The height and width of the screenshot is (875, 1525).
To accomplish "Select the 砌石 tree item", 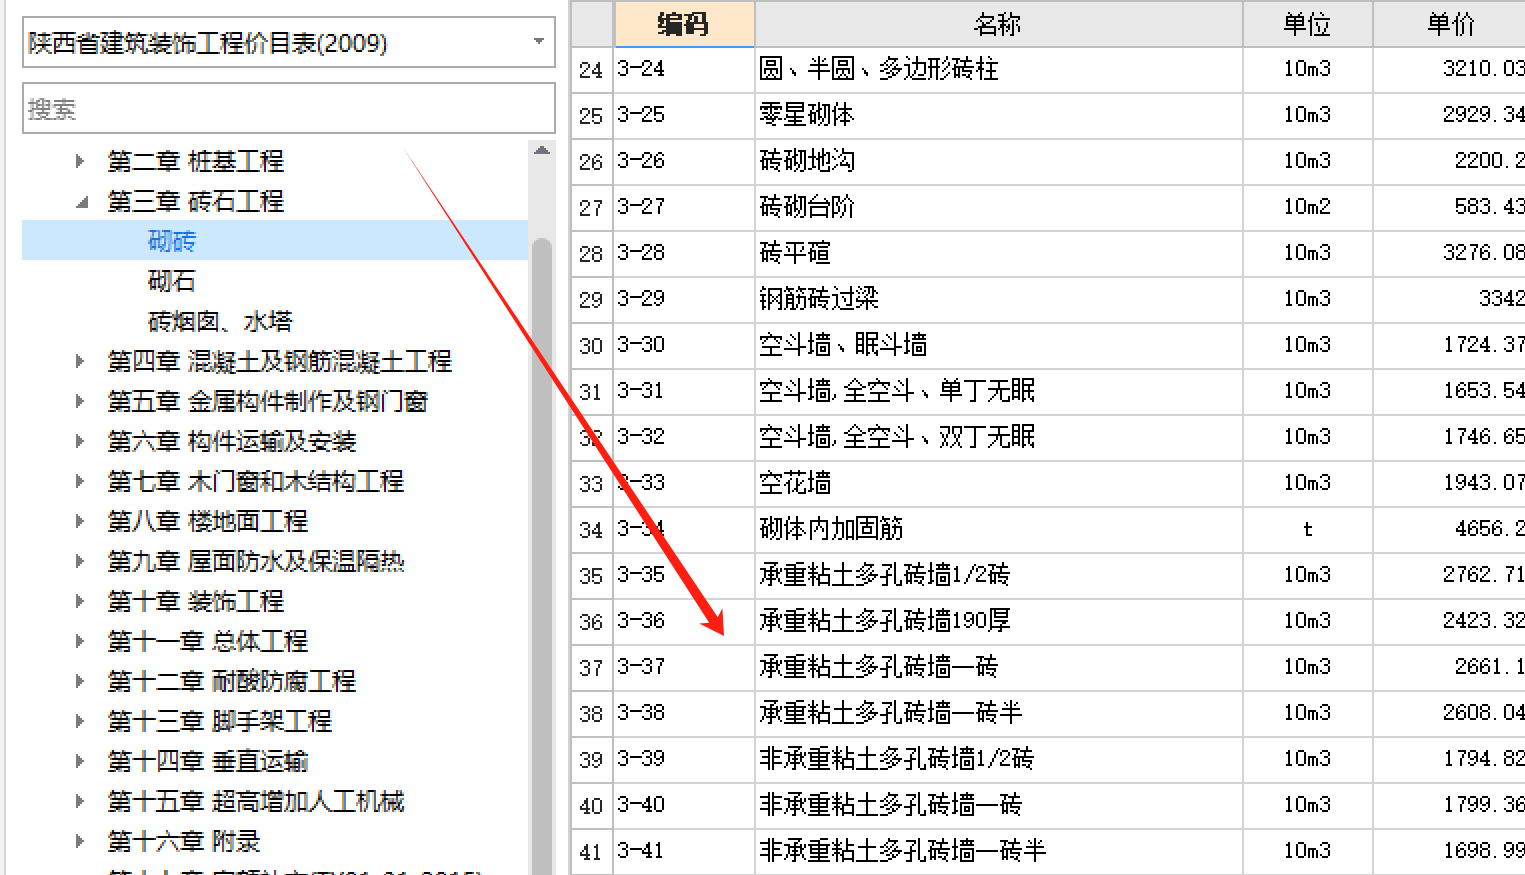I will (172, 281).
